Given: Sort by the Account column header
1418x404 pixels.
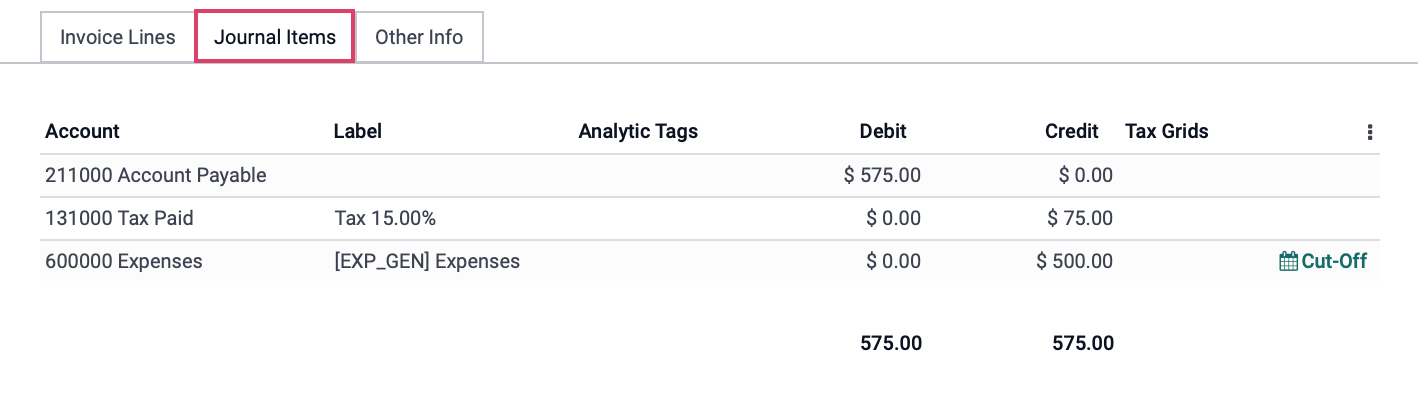Looking at the screenshot, I should tap(82, 131).
